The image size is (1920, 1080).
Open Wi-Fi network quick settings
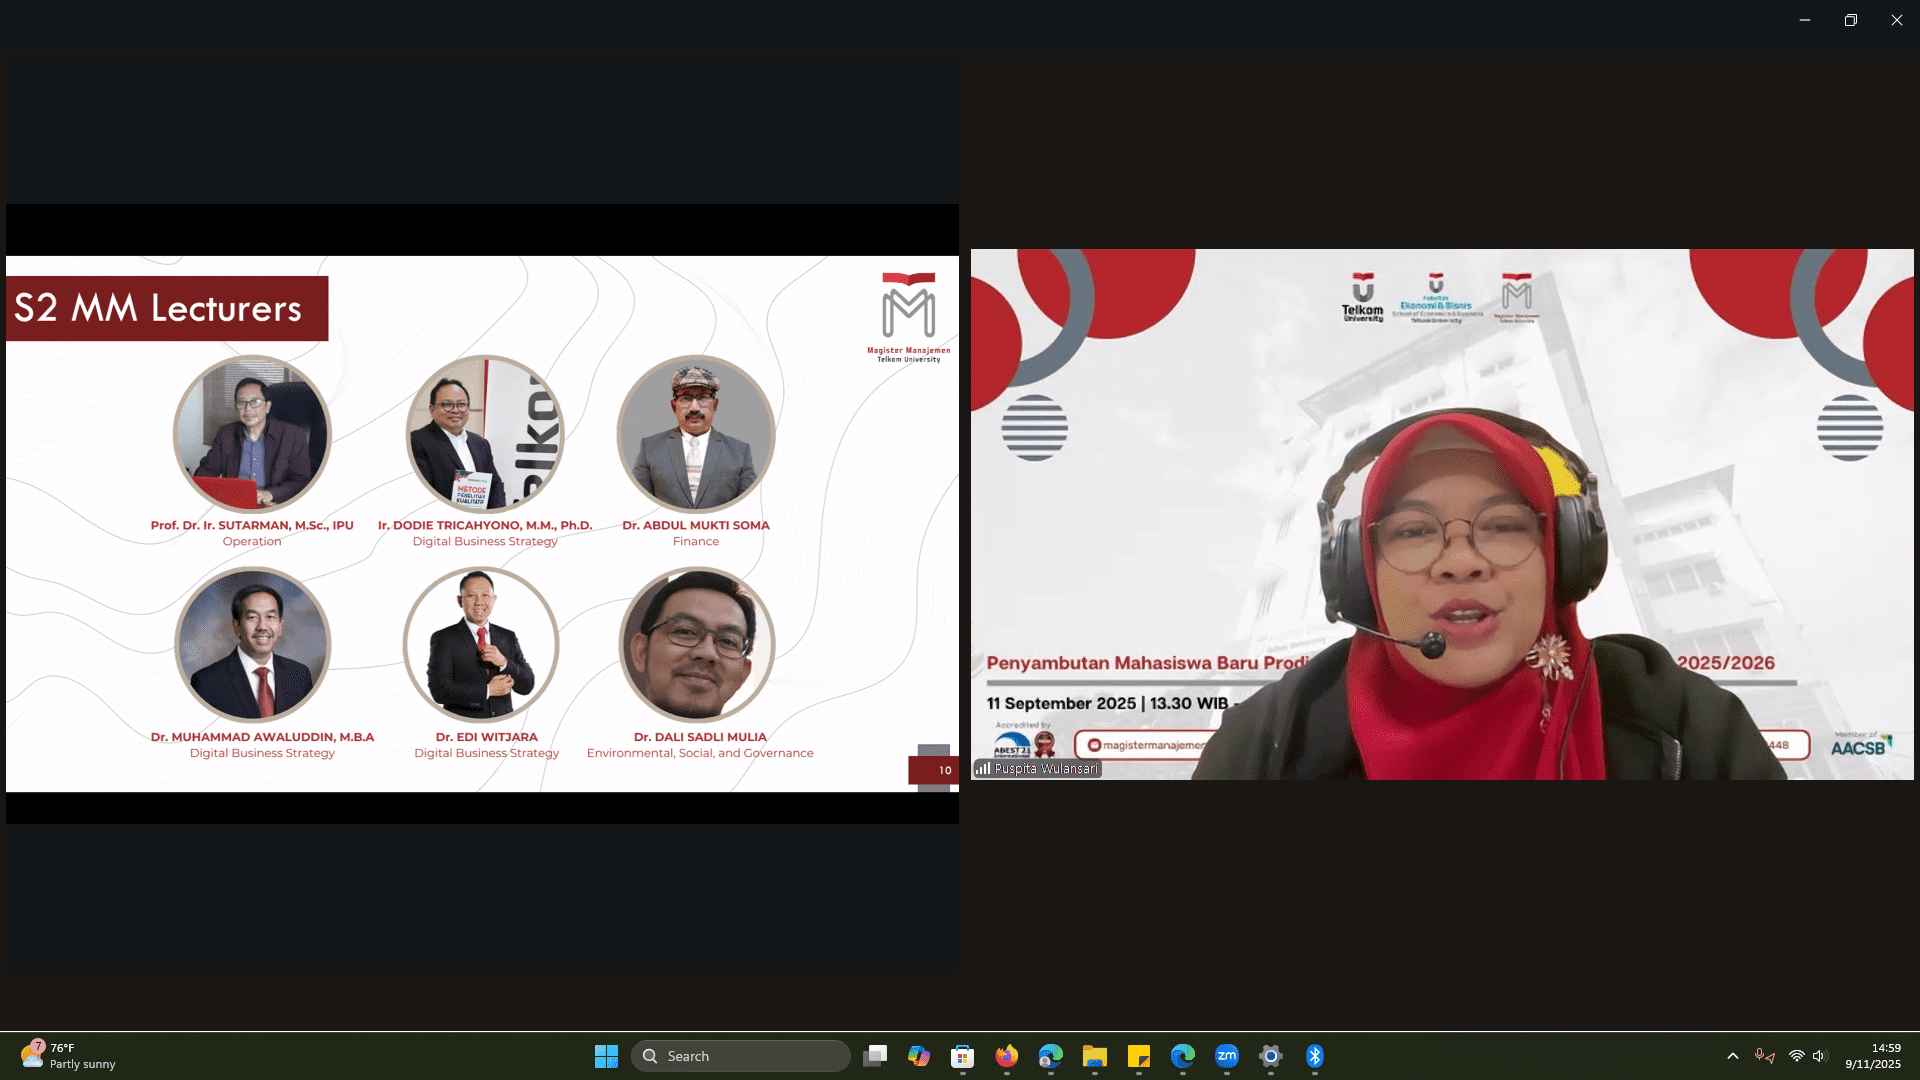click(1796, 1056)
